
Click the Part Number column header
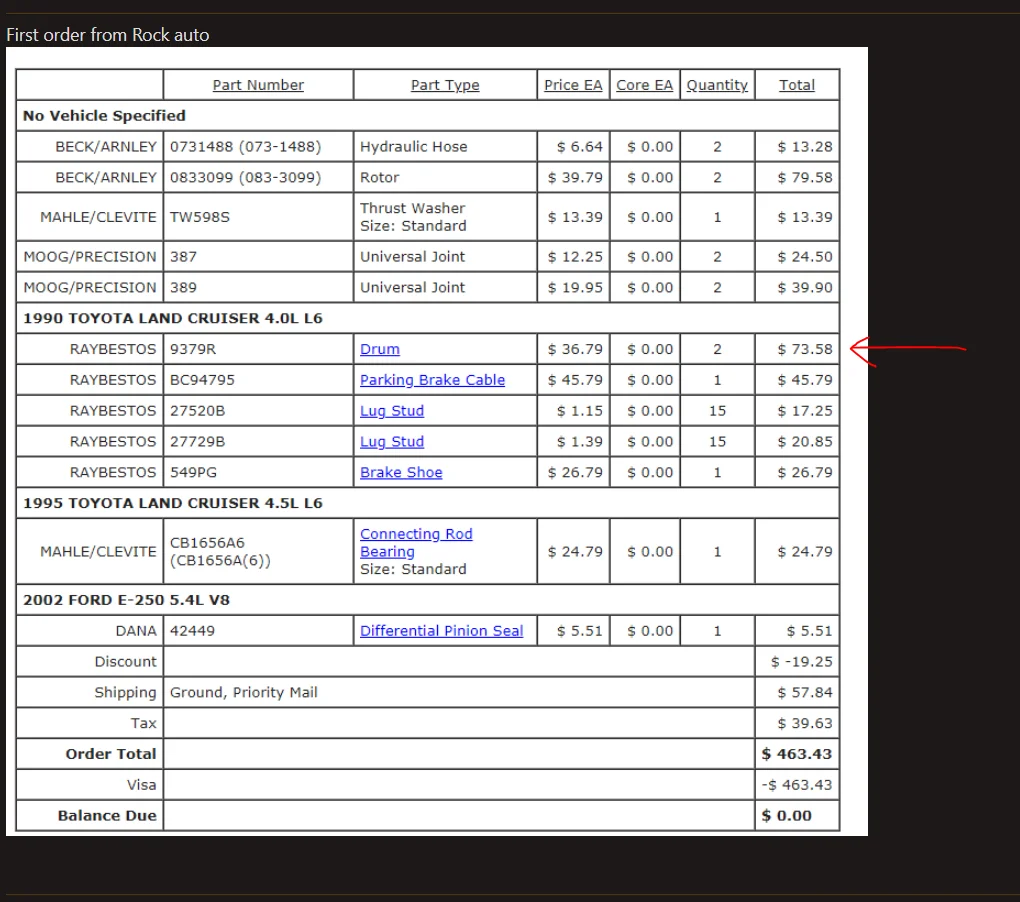pyautogui.click(x=258, y=85)
